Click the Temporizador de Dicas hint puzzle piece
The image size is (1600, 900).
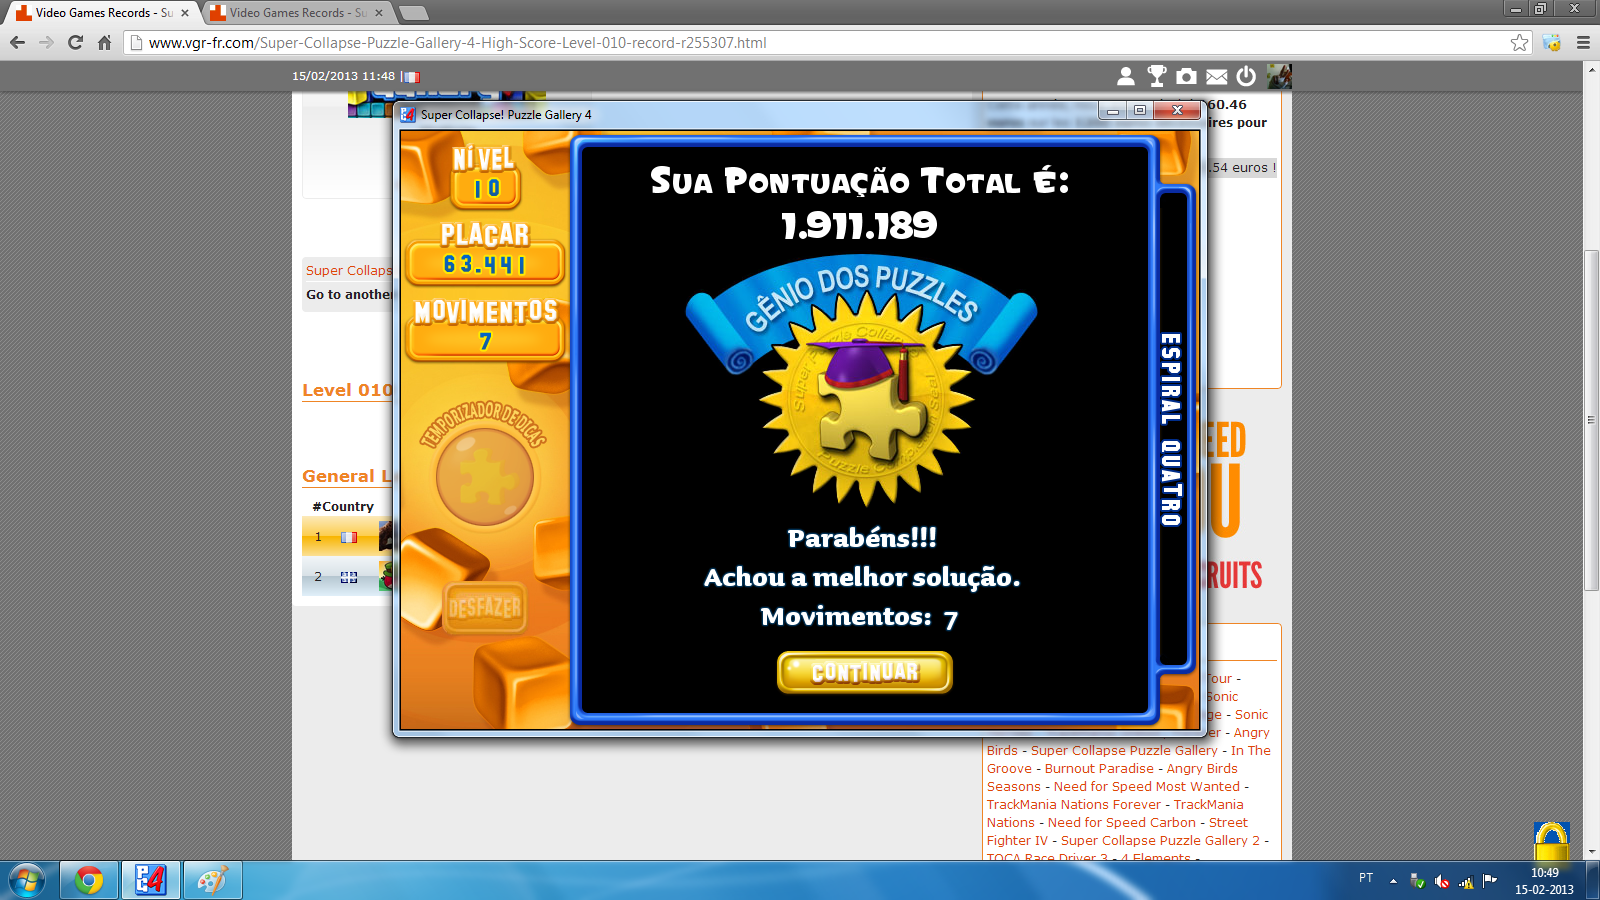tap(485, 477)
